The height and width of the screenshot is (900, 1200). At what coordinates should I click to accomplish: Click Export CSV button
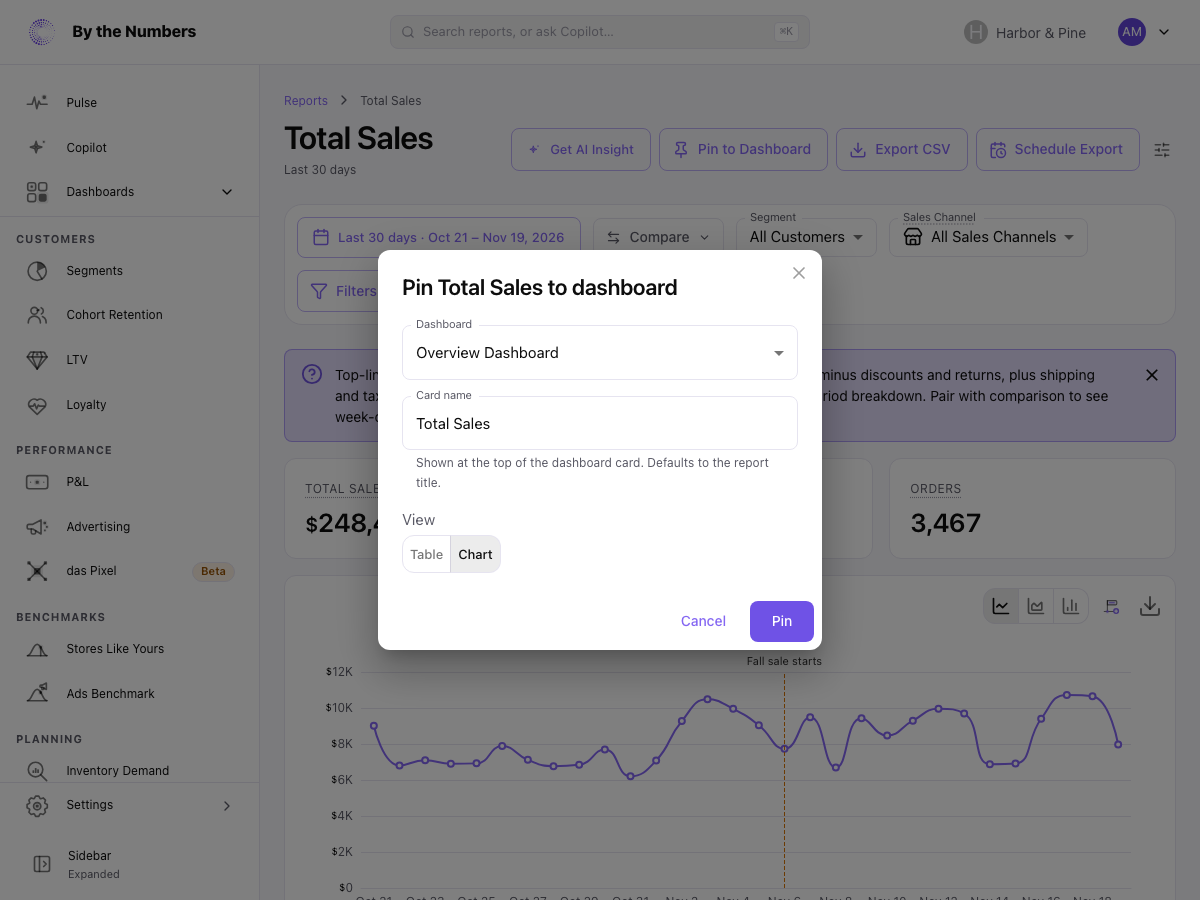[902, 150]
